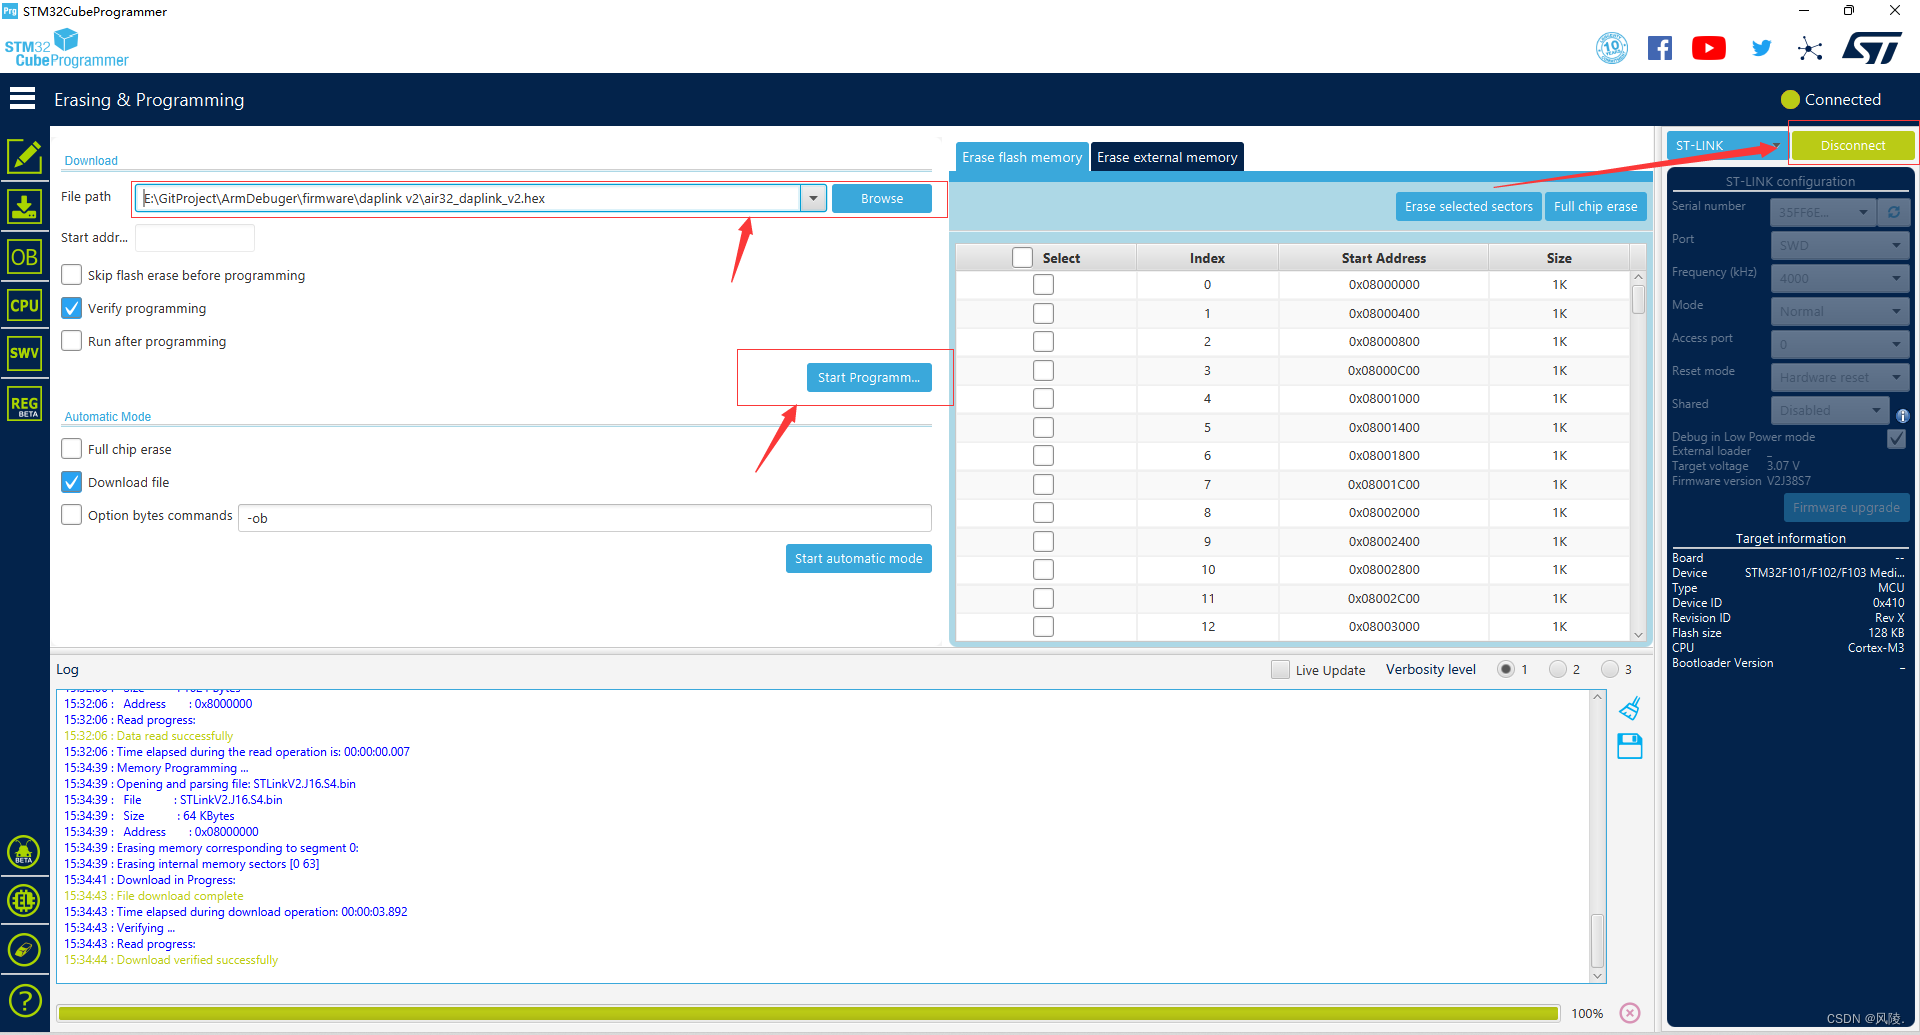Screen dimensions: 1920x1035
Task: Check Full chip erase in Automatic Mode
Action: pos(72,449)
